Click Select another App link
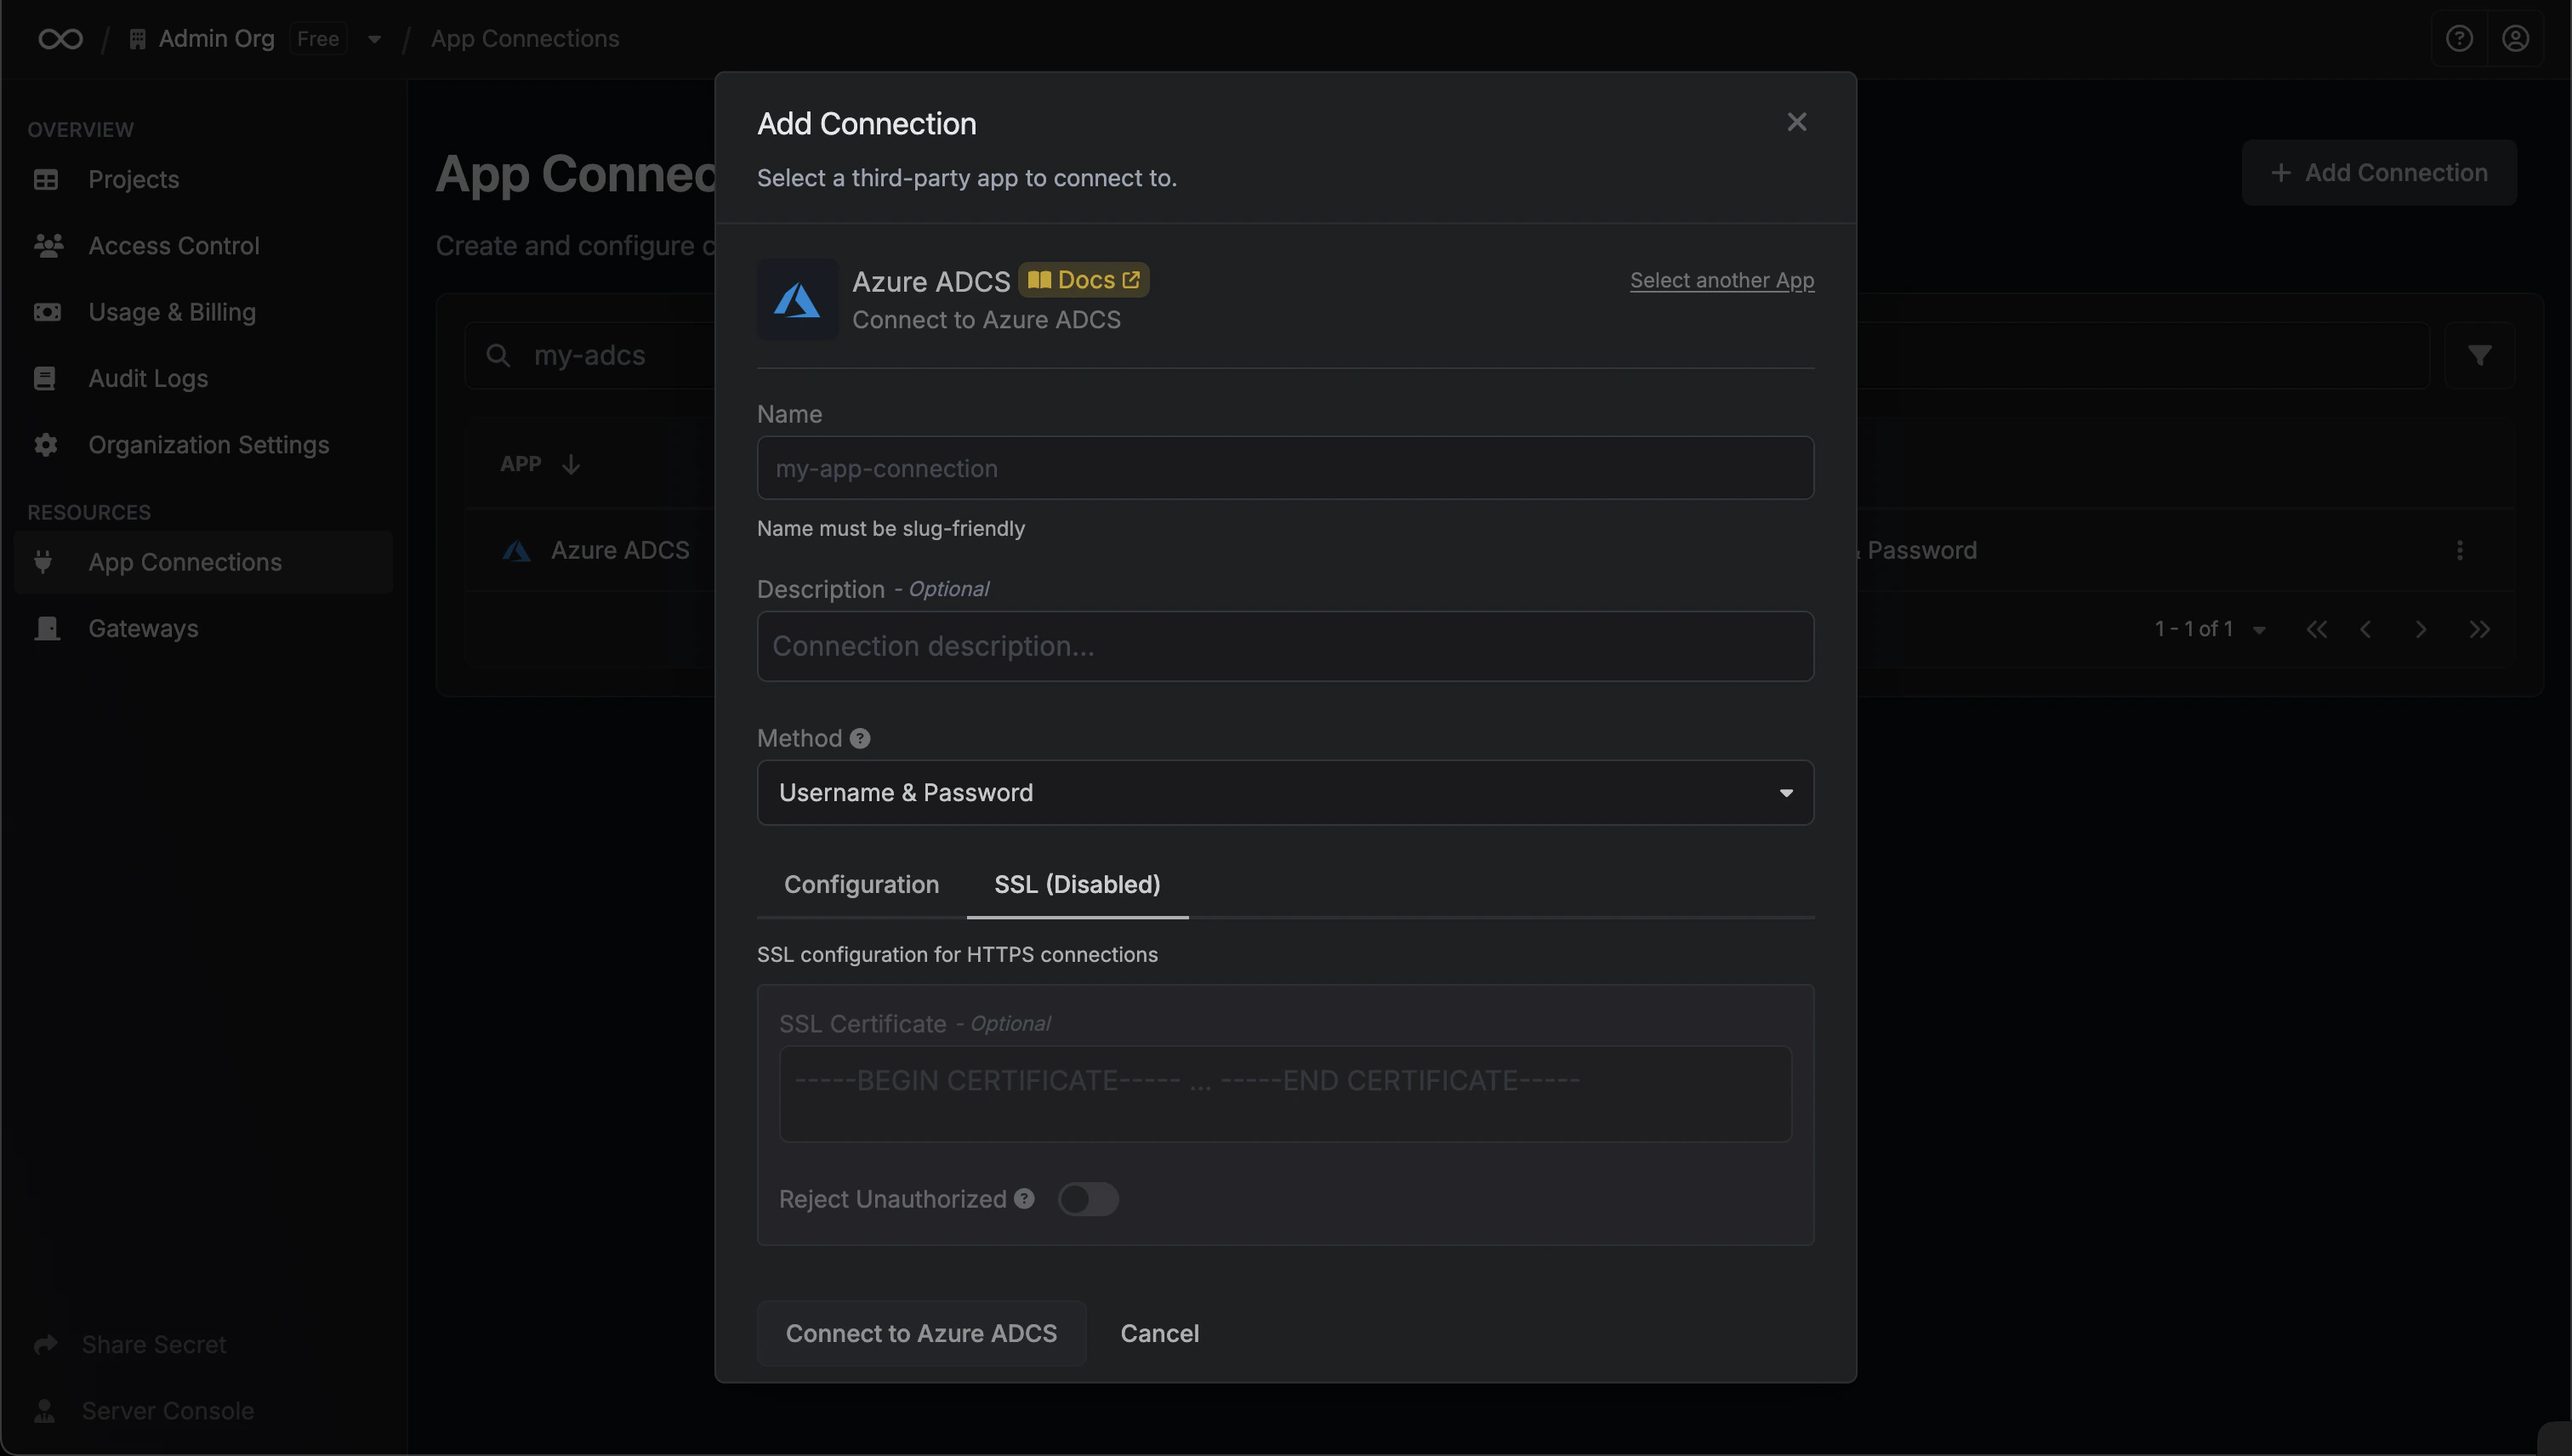 pos(1722,280)
